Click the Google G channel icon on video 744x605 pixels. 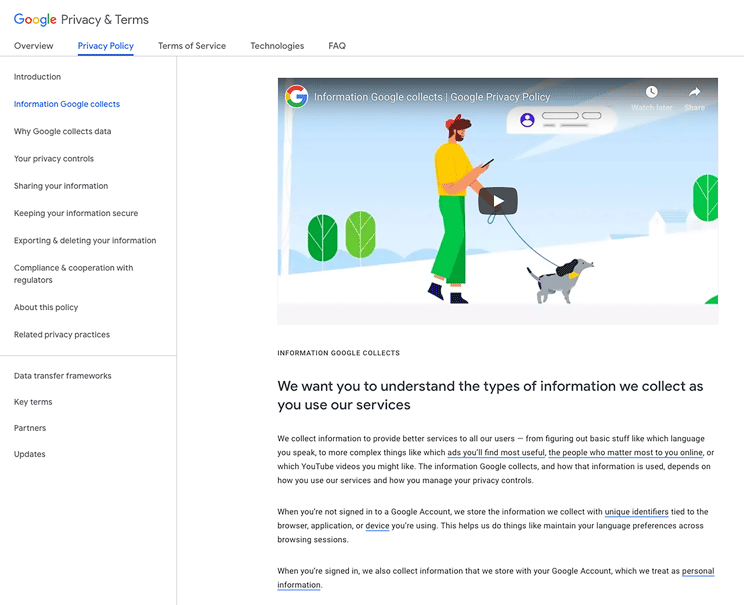click(x=297, y=97)
